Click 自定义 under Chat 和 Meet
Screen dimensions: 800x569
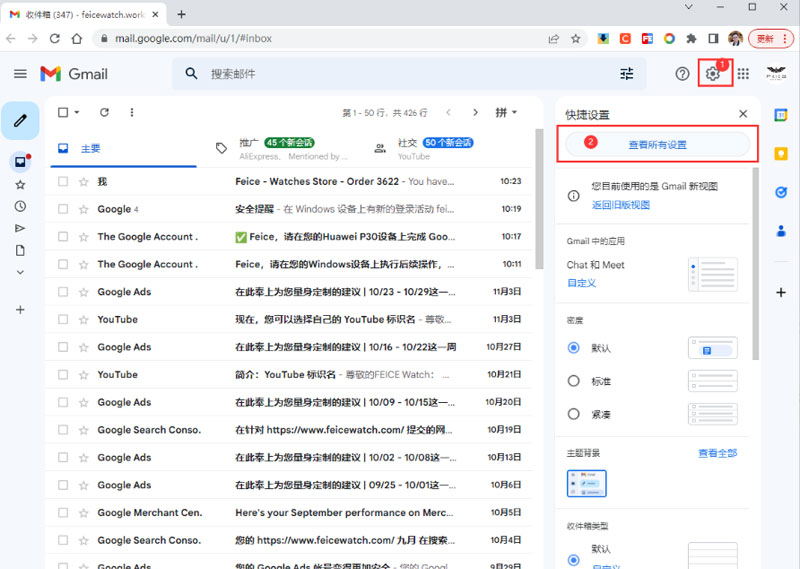tap(582, 283)
